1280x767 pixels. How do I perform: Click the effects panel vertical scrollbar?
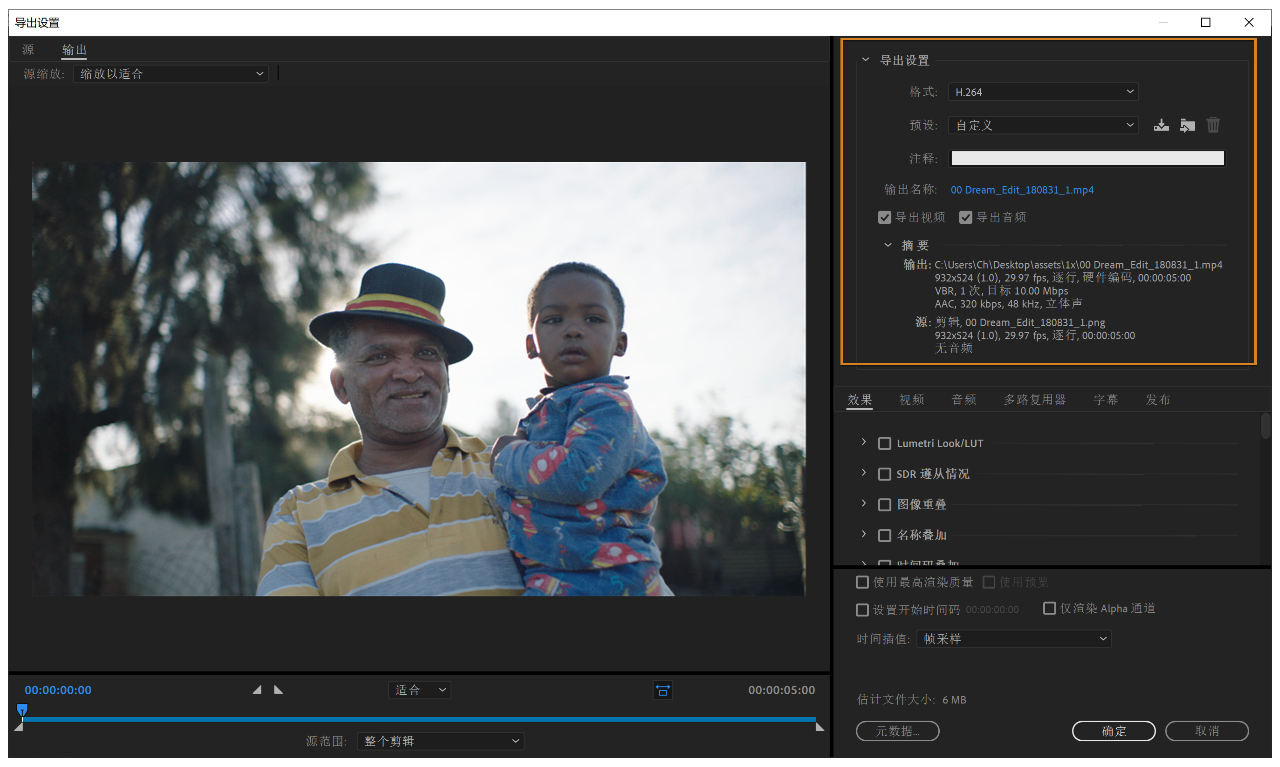[x=1266, y=426]
